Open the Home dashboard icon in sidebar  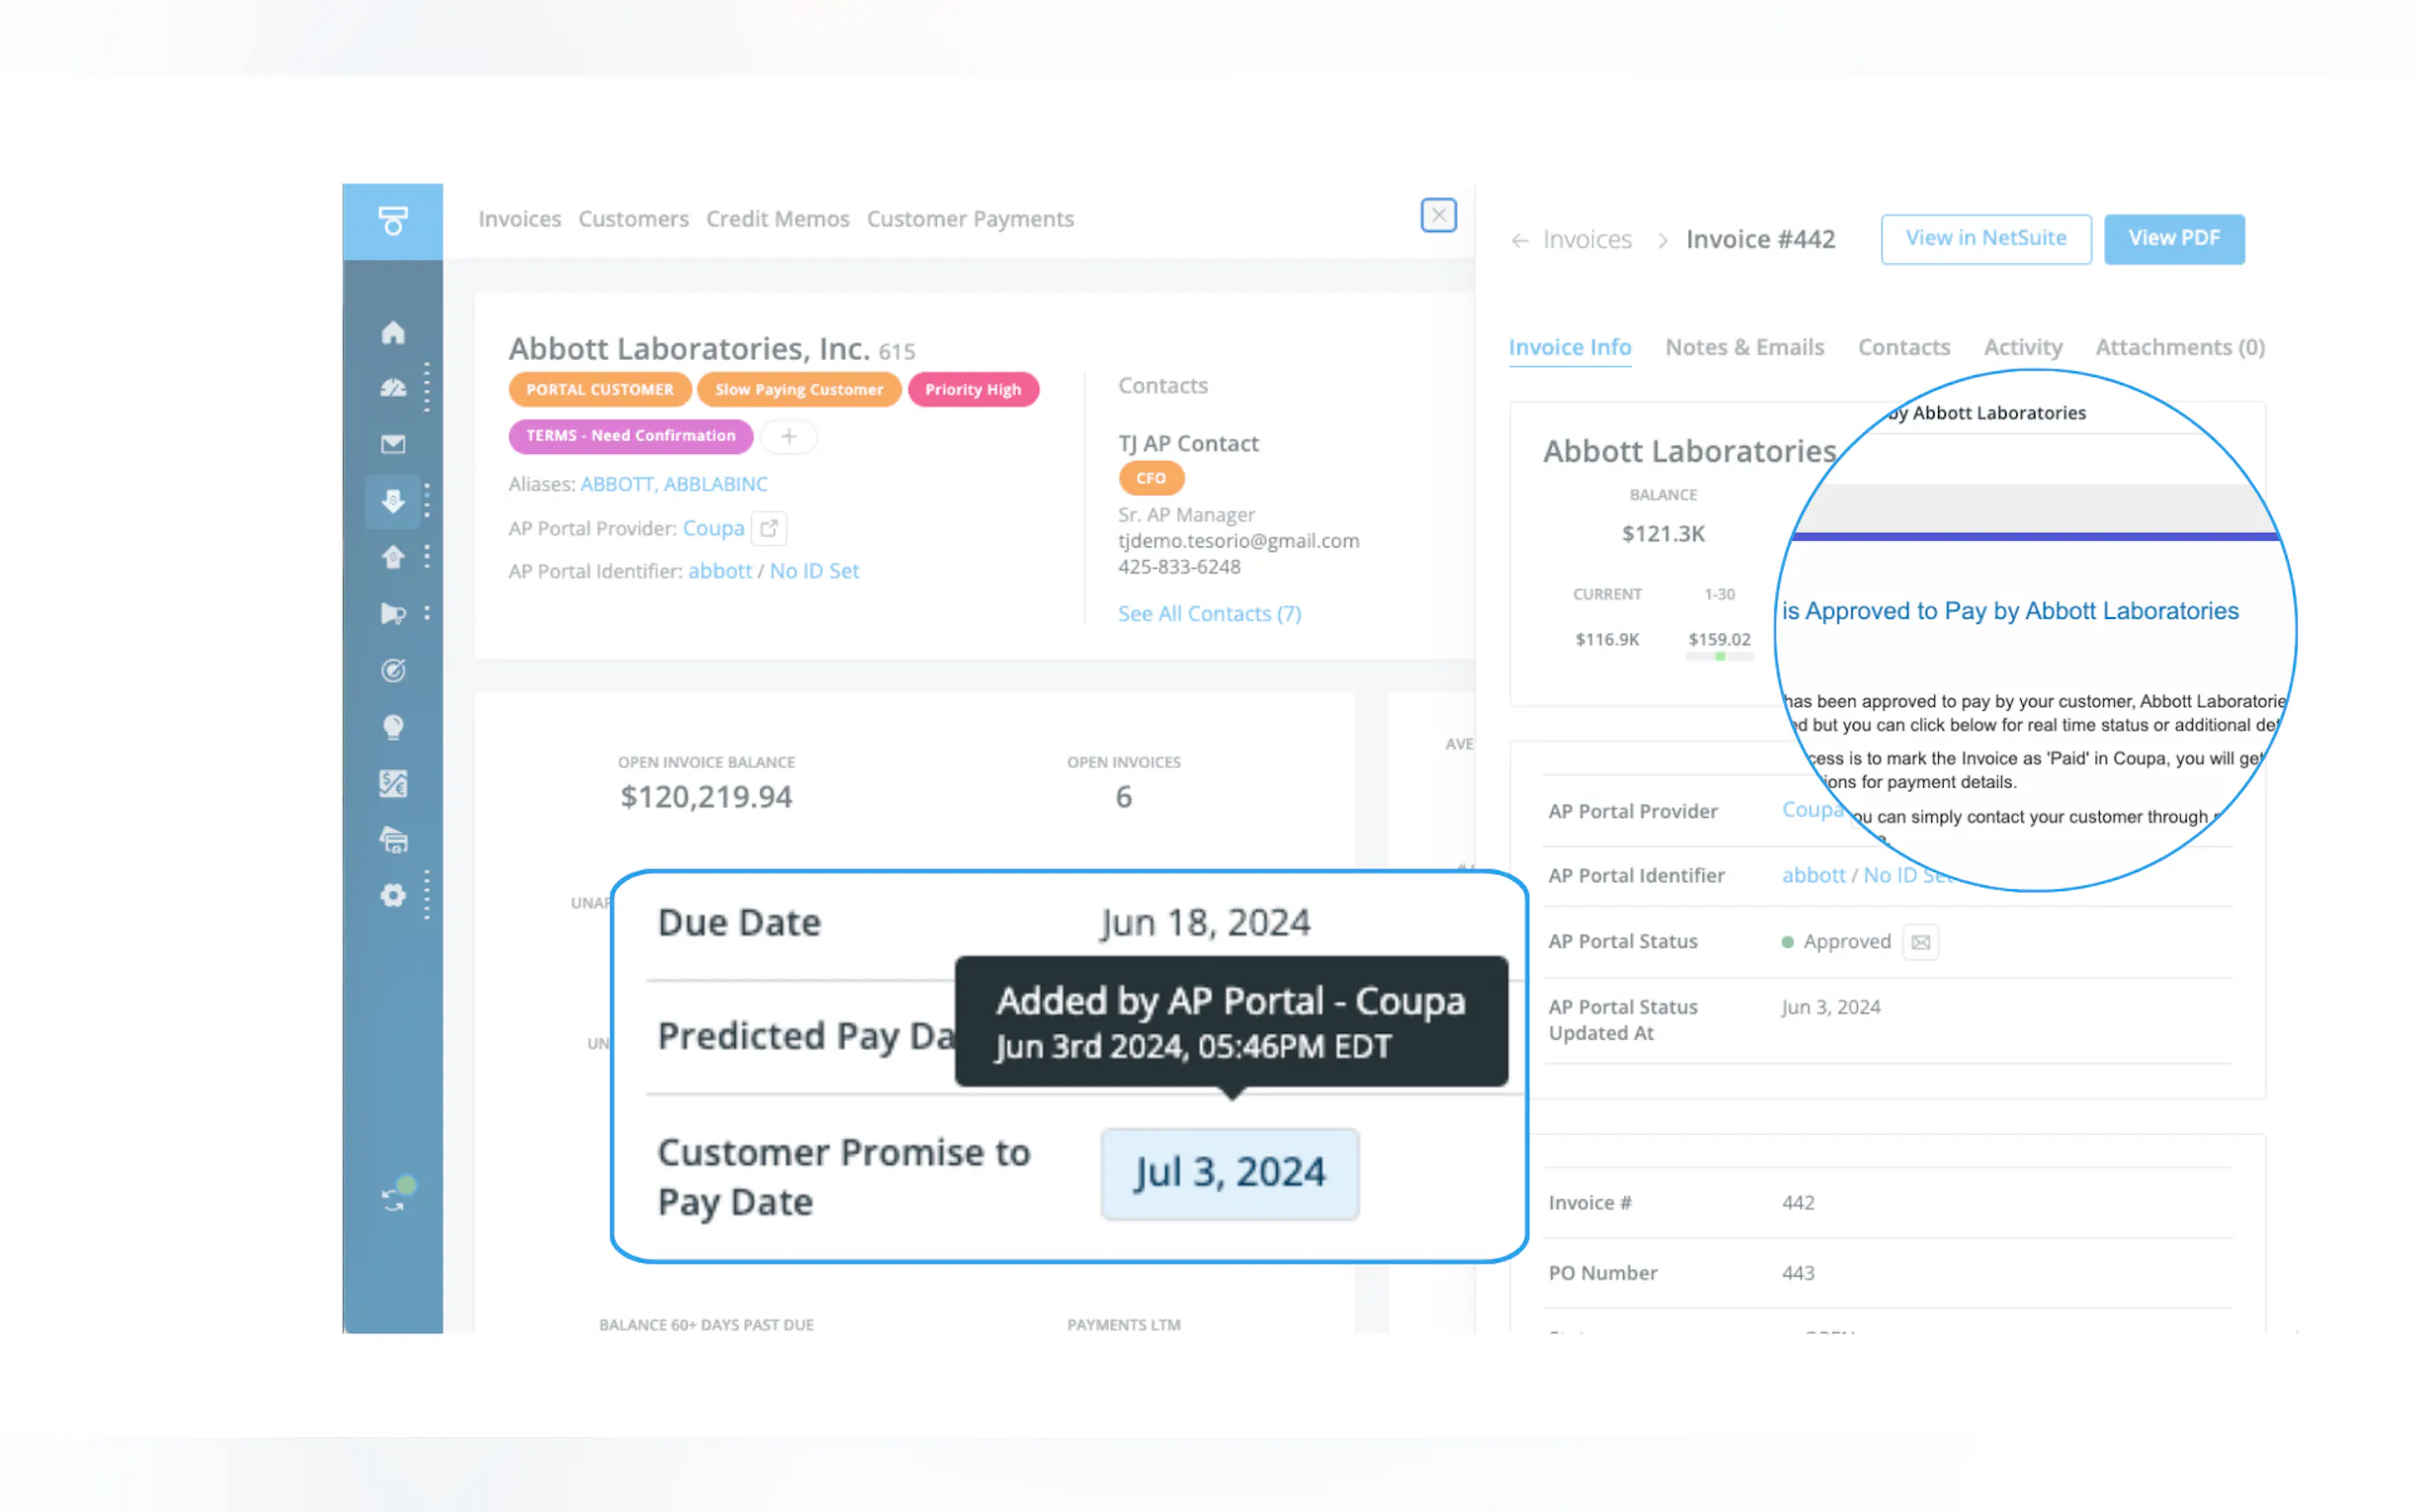[x=393, y=332]
